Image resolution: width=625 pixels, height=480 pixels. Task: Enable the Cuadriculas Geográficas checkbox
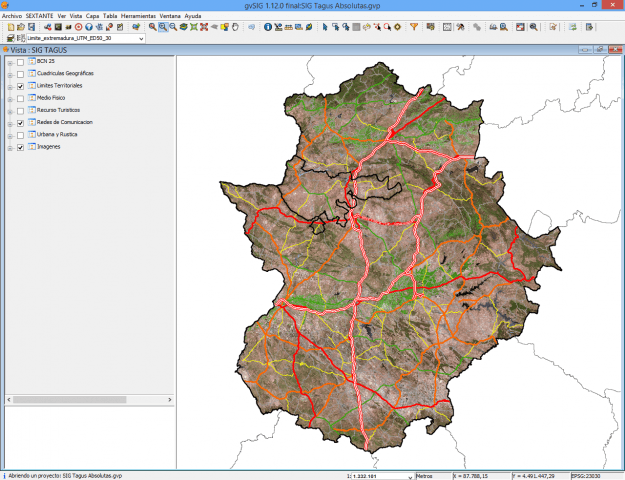(20, 74)
